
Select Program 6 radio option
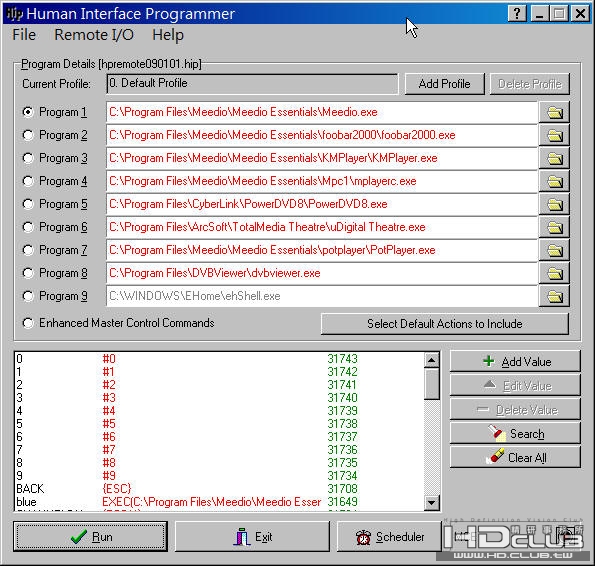click(28, 227)
